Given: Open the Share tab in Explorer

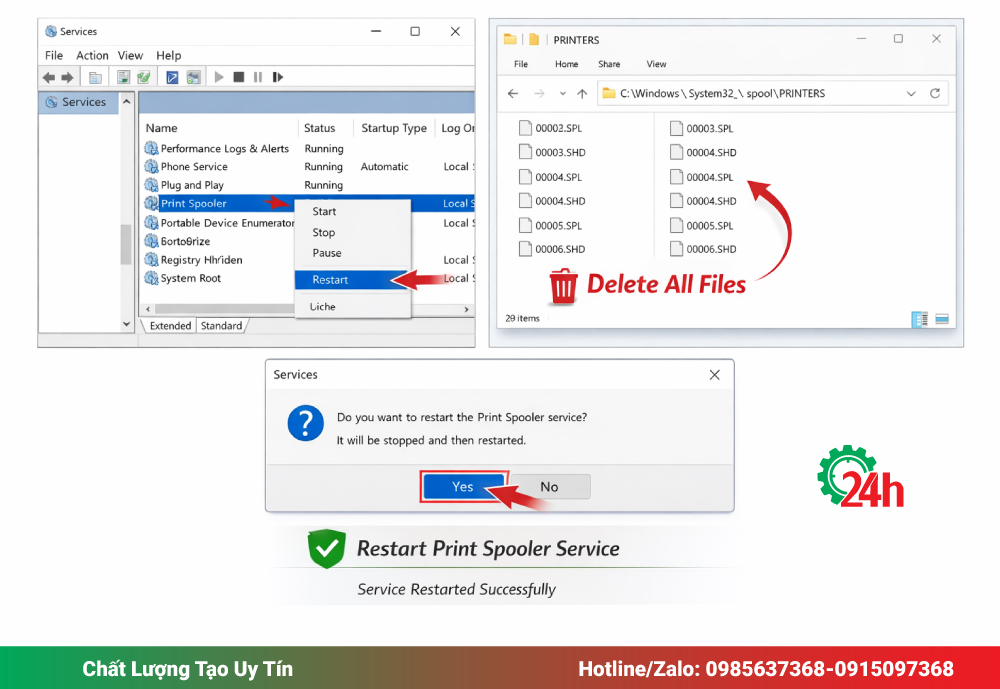Looking at the screenshot, I should point(609,64).
